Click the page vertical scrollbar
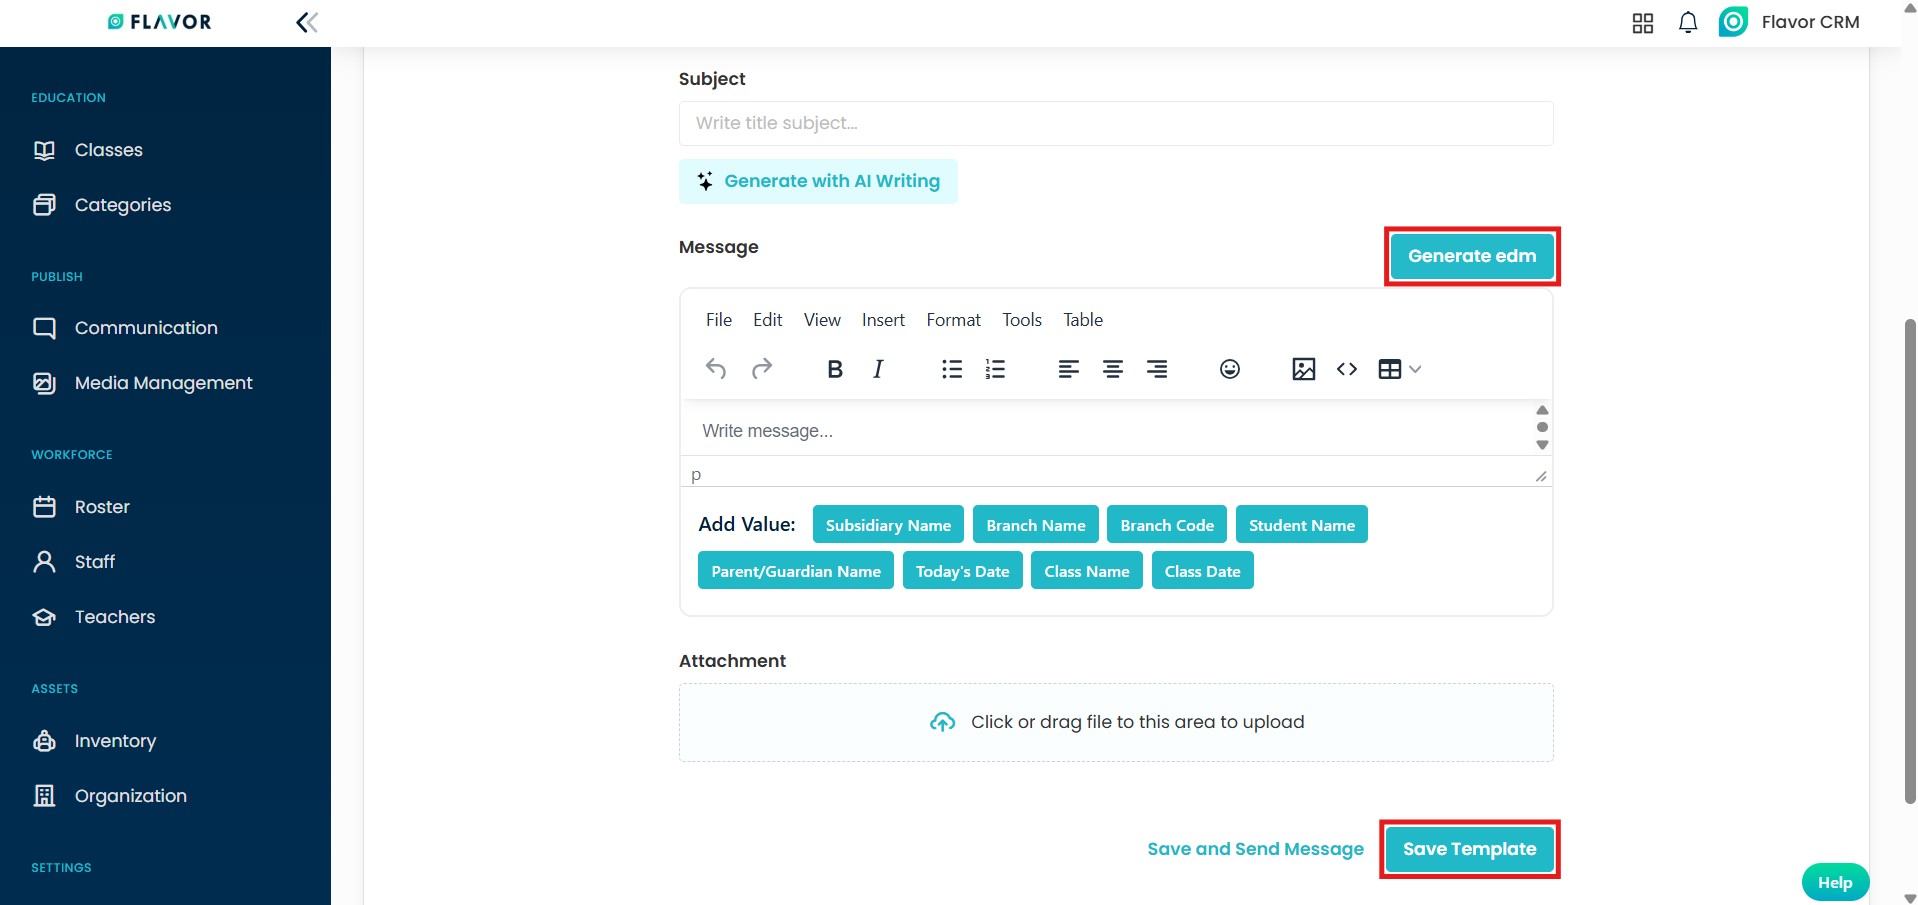 (x=1909, y=560)
